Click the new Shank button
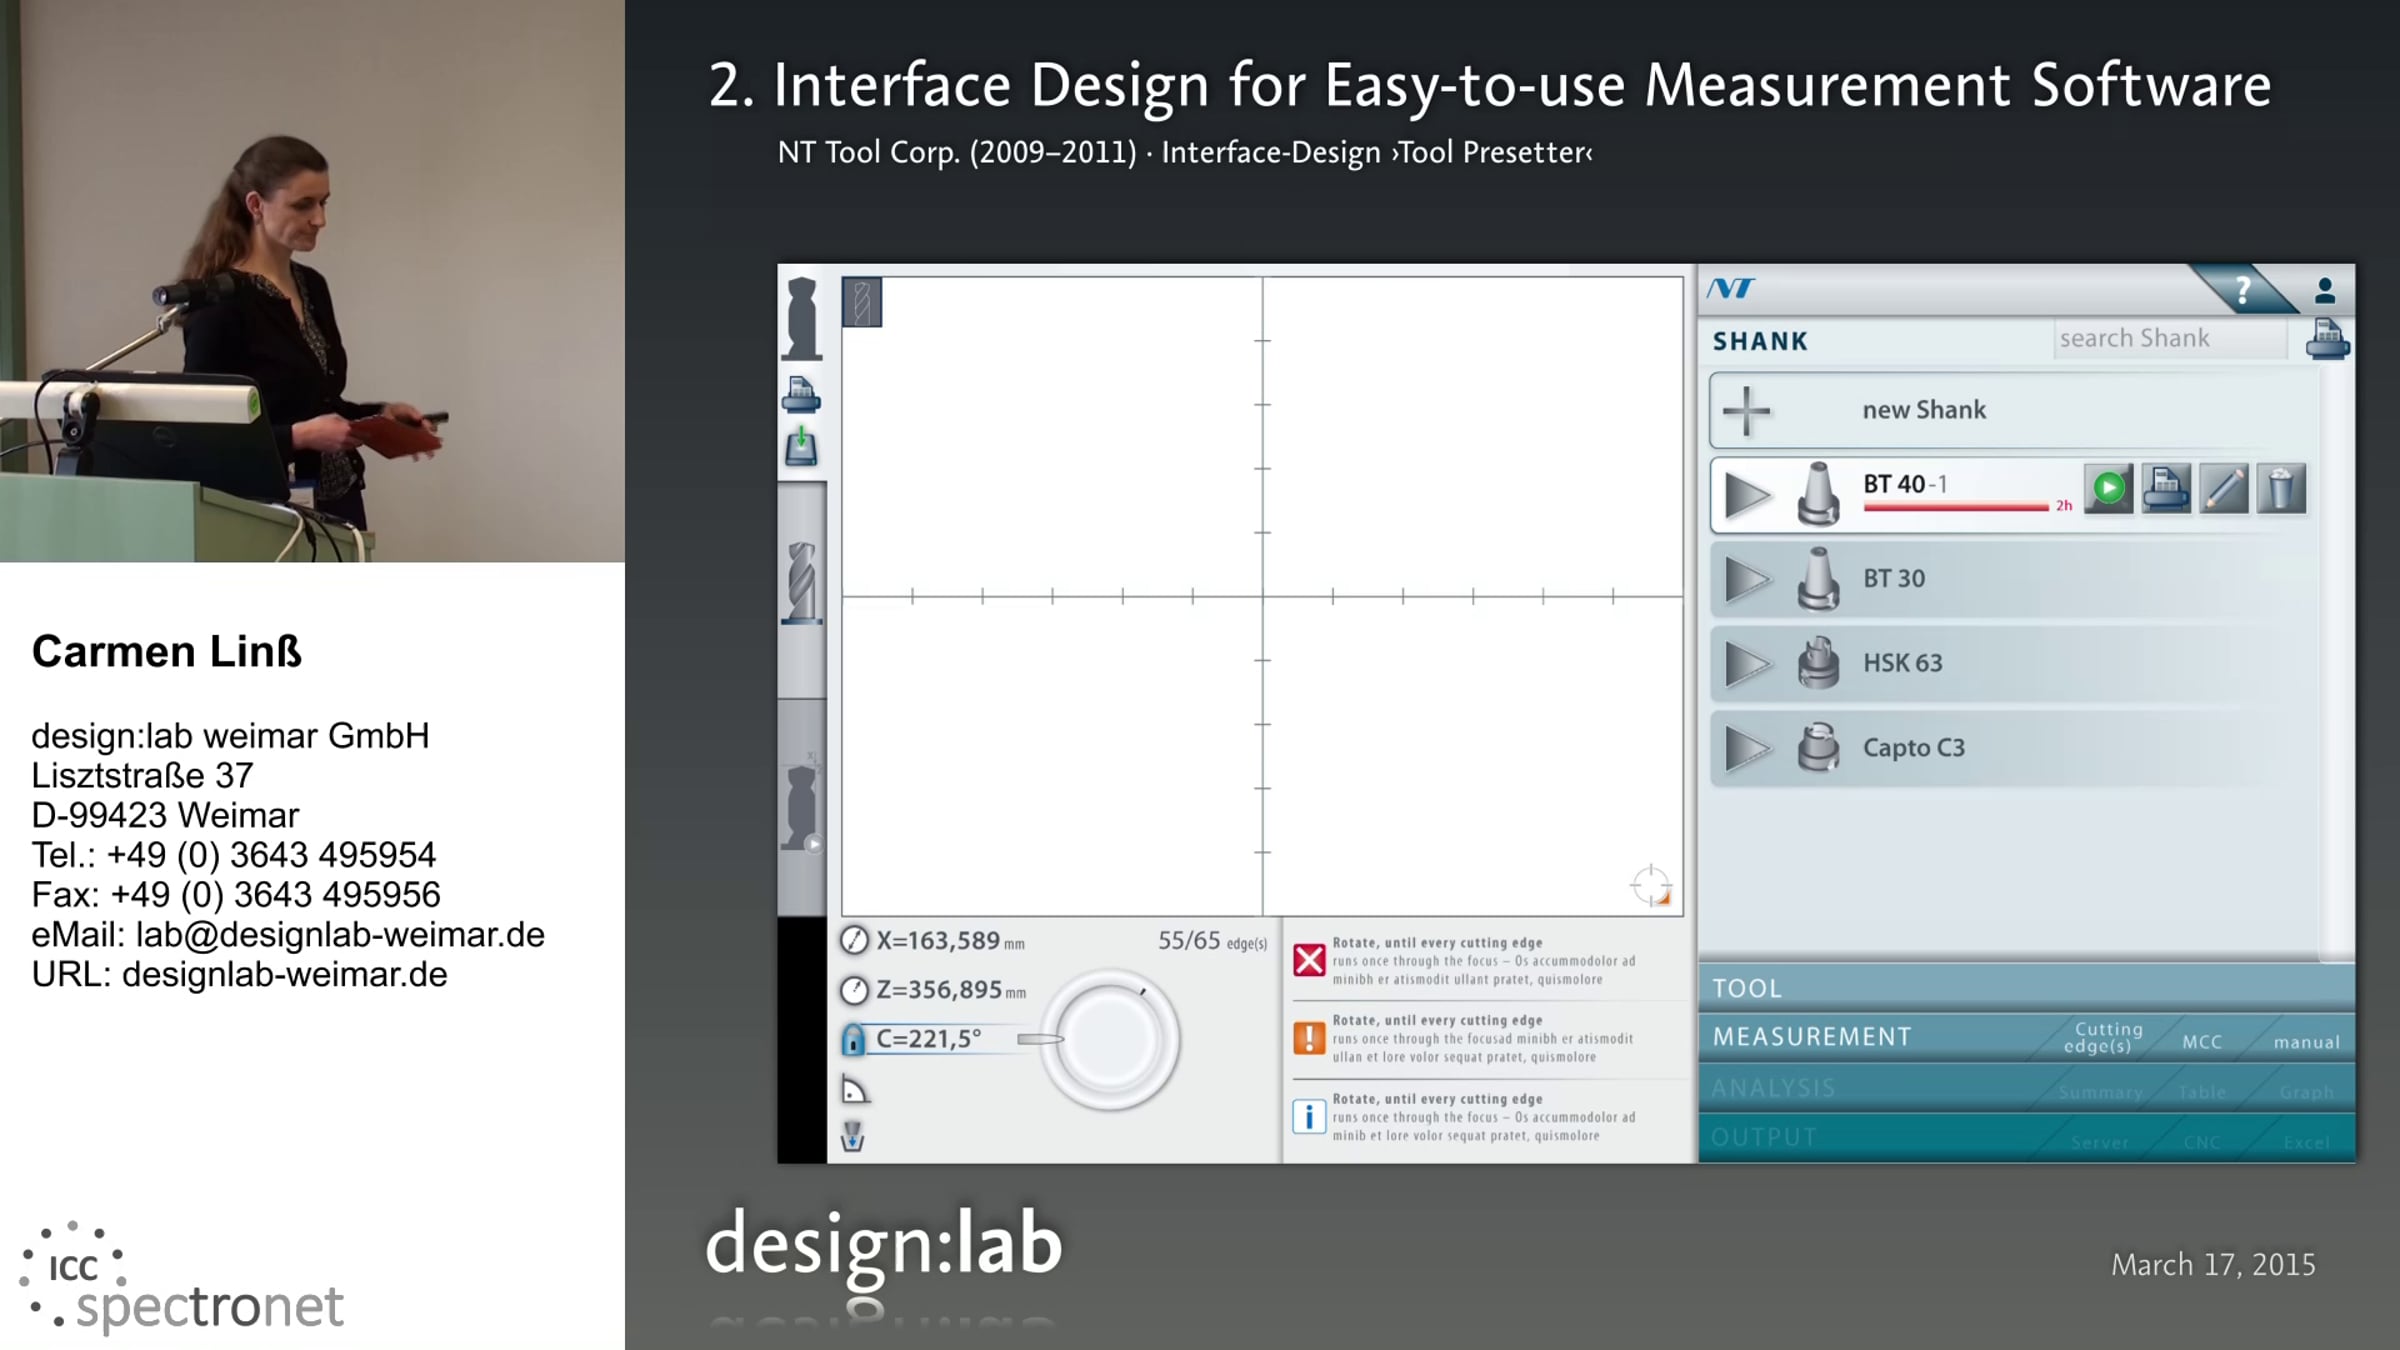Image resolution: width=2400 pixels, height=1350 pixels. click(2013, 410)
